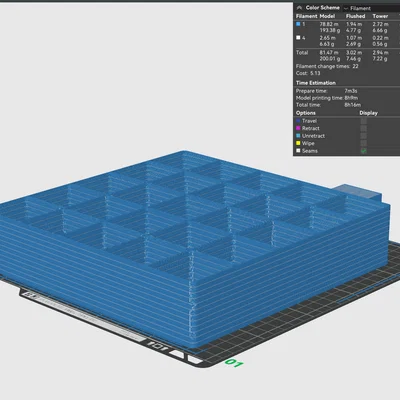Select the '2.65 m' filament 4 value
Screen dimensions: 400x400
click(x=327, y=38)
